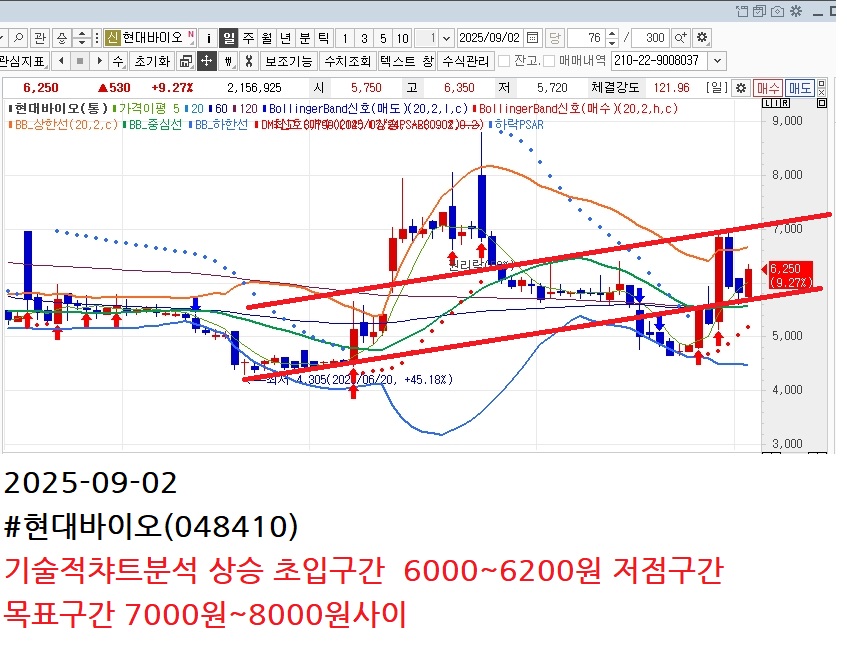Click current price tag 6,250 on axis

click(790, 275)
